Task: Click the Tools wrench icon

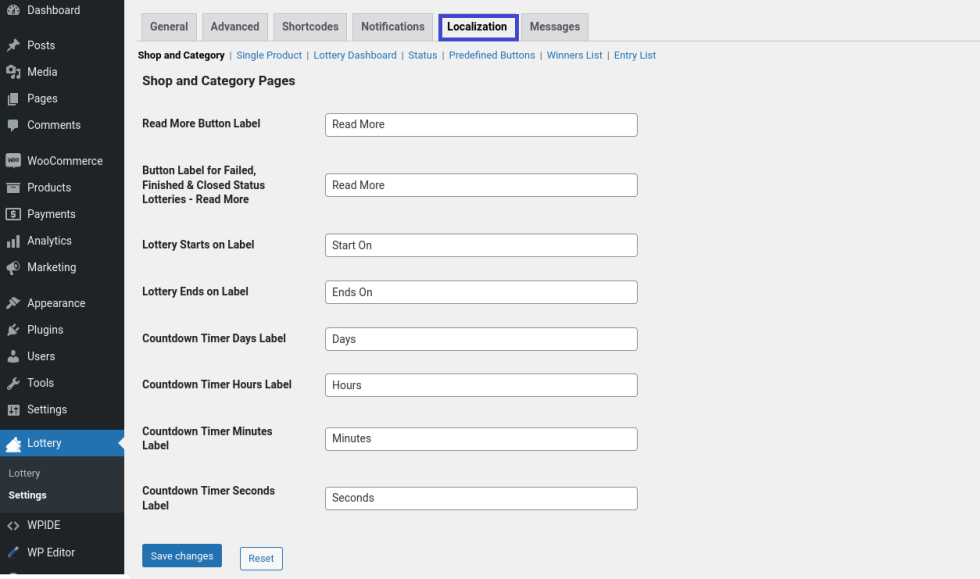Action: 13,383
